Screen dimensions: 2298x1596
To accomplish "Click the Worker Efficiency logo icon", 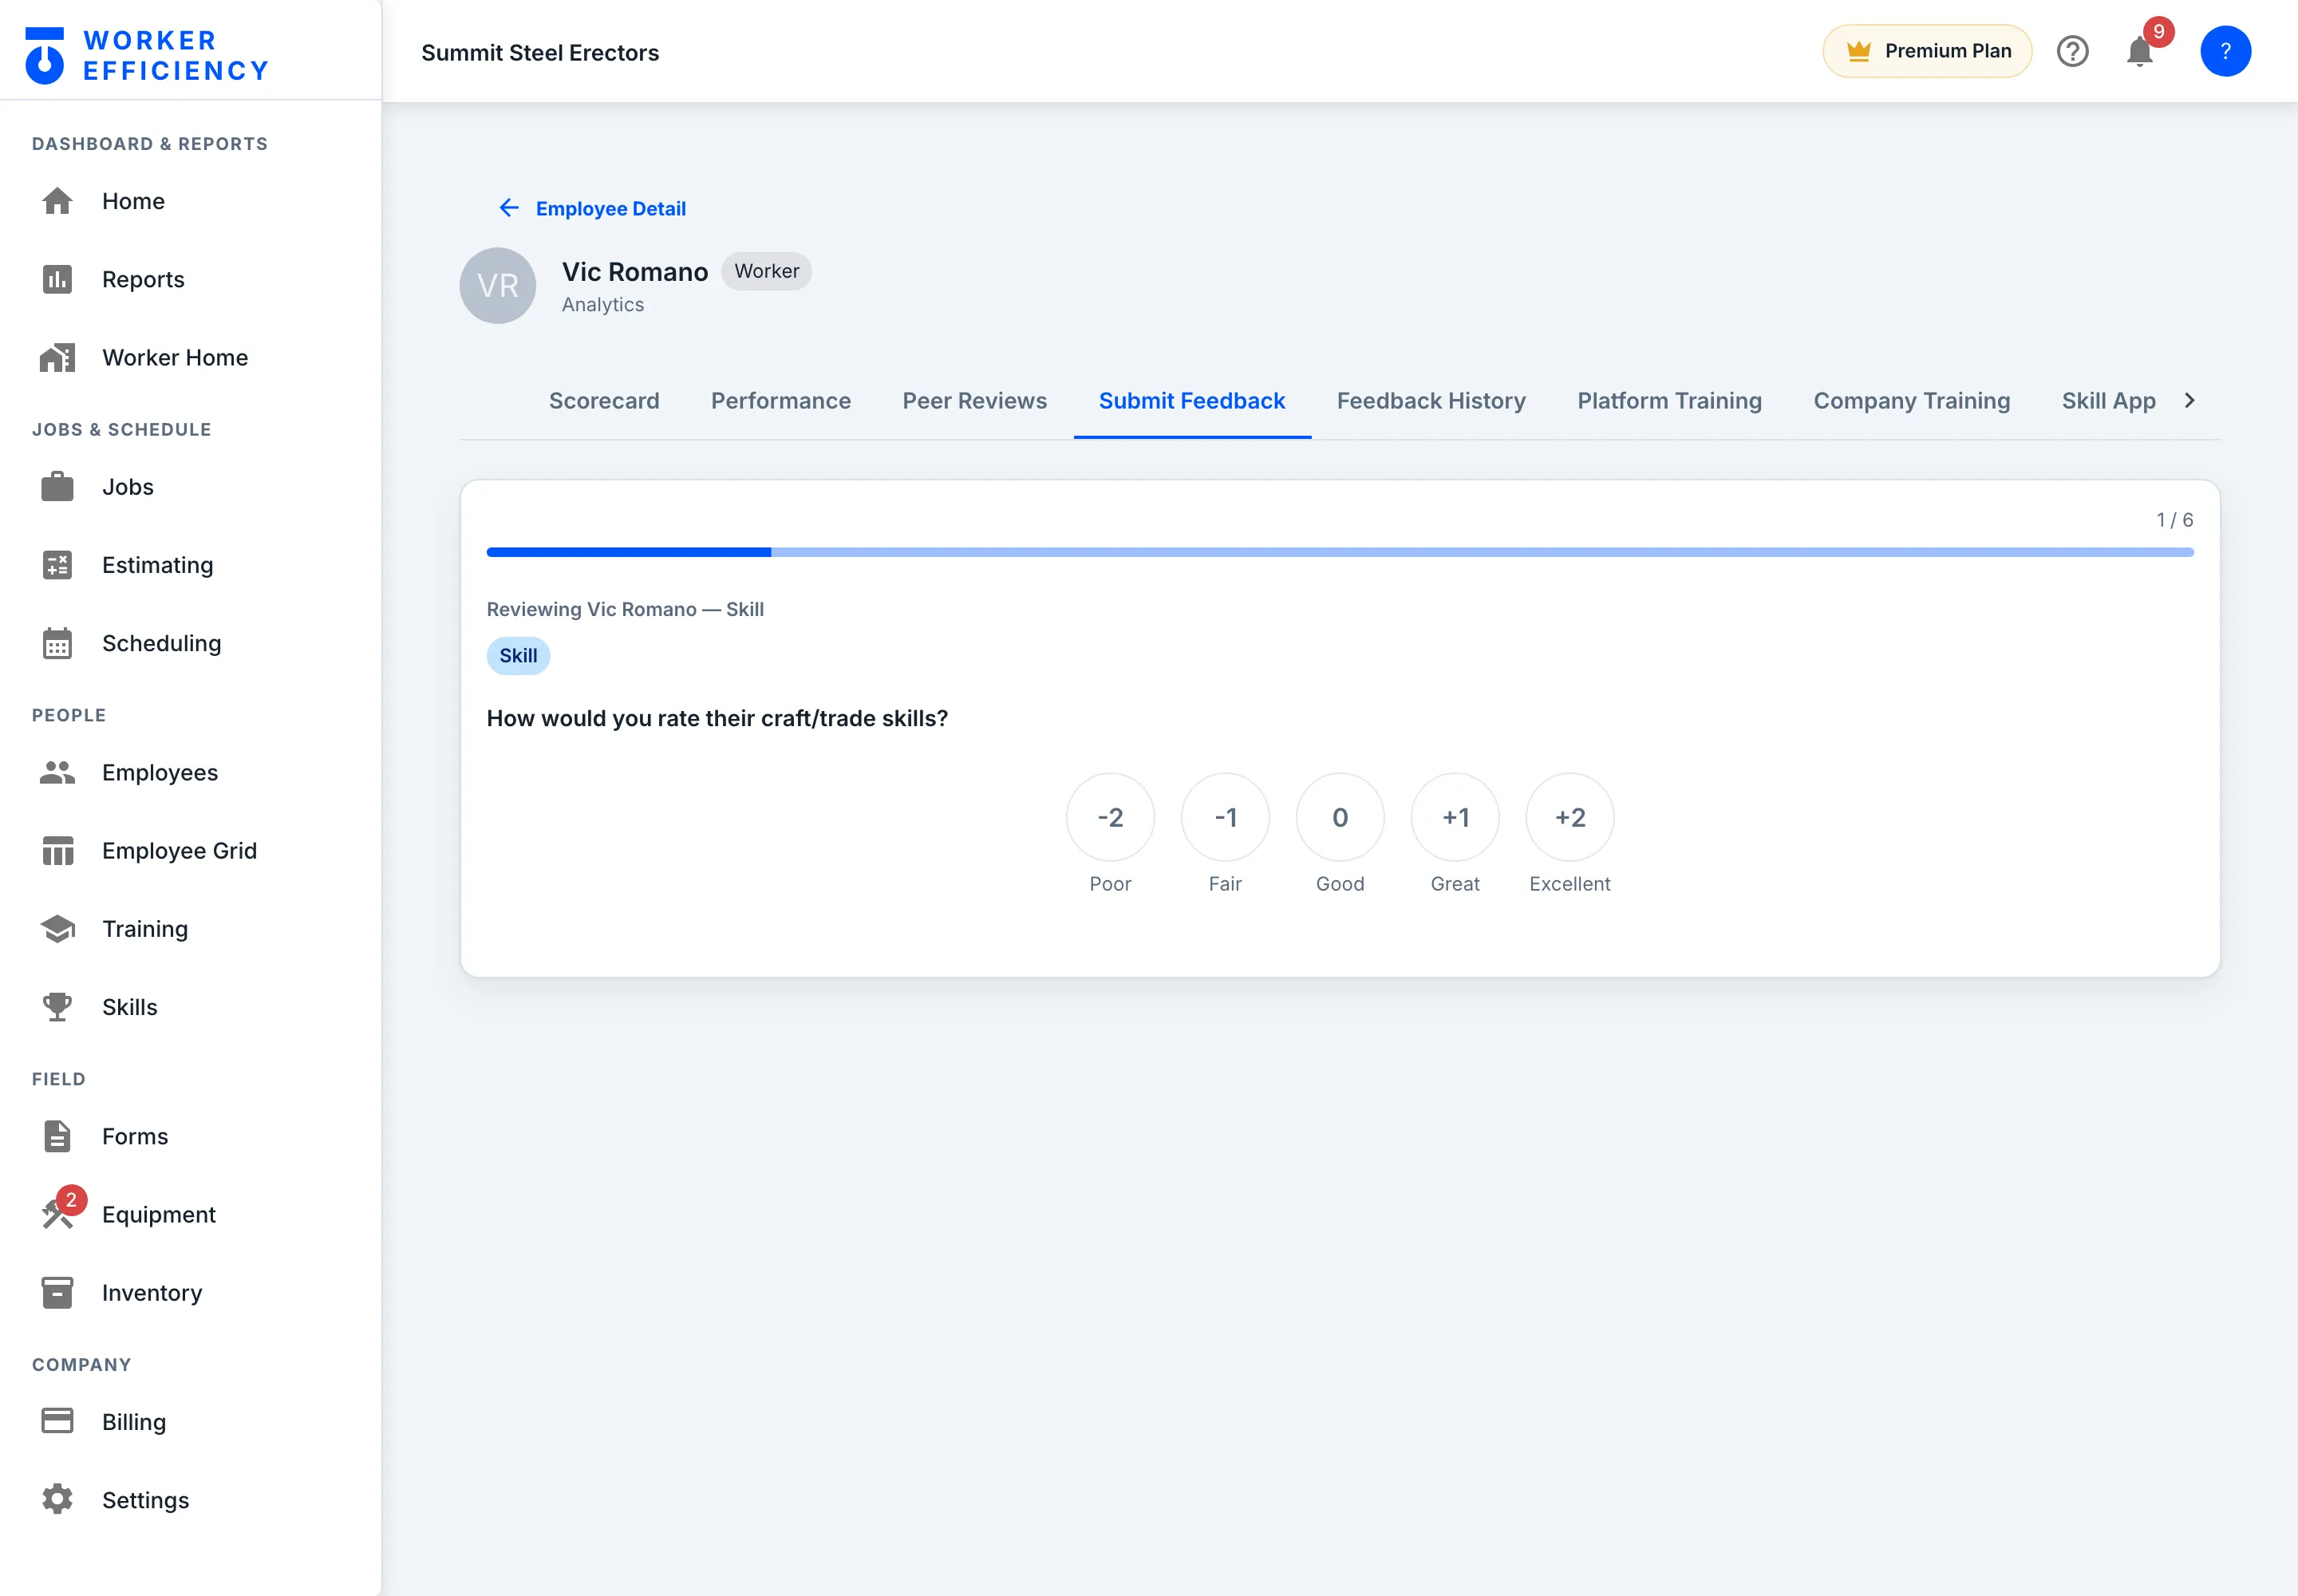I will (x=44, y=55).
